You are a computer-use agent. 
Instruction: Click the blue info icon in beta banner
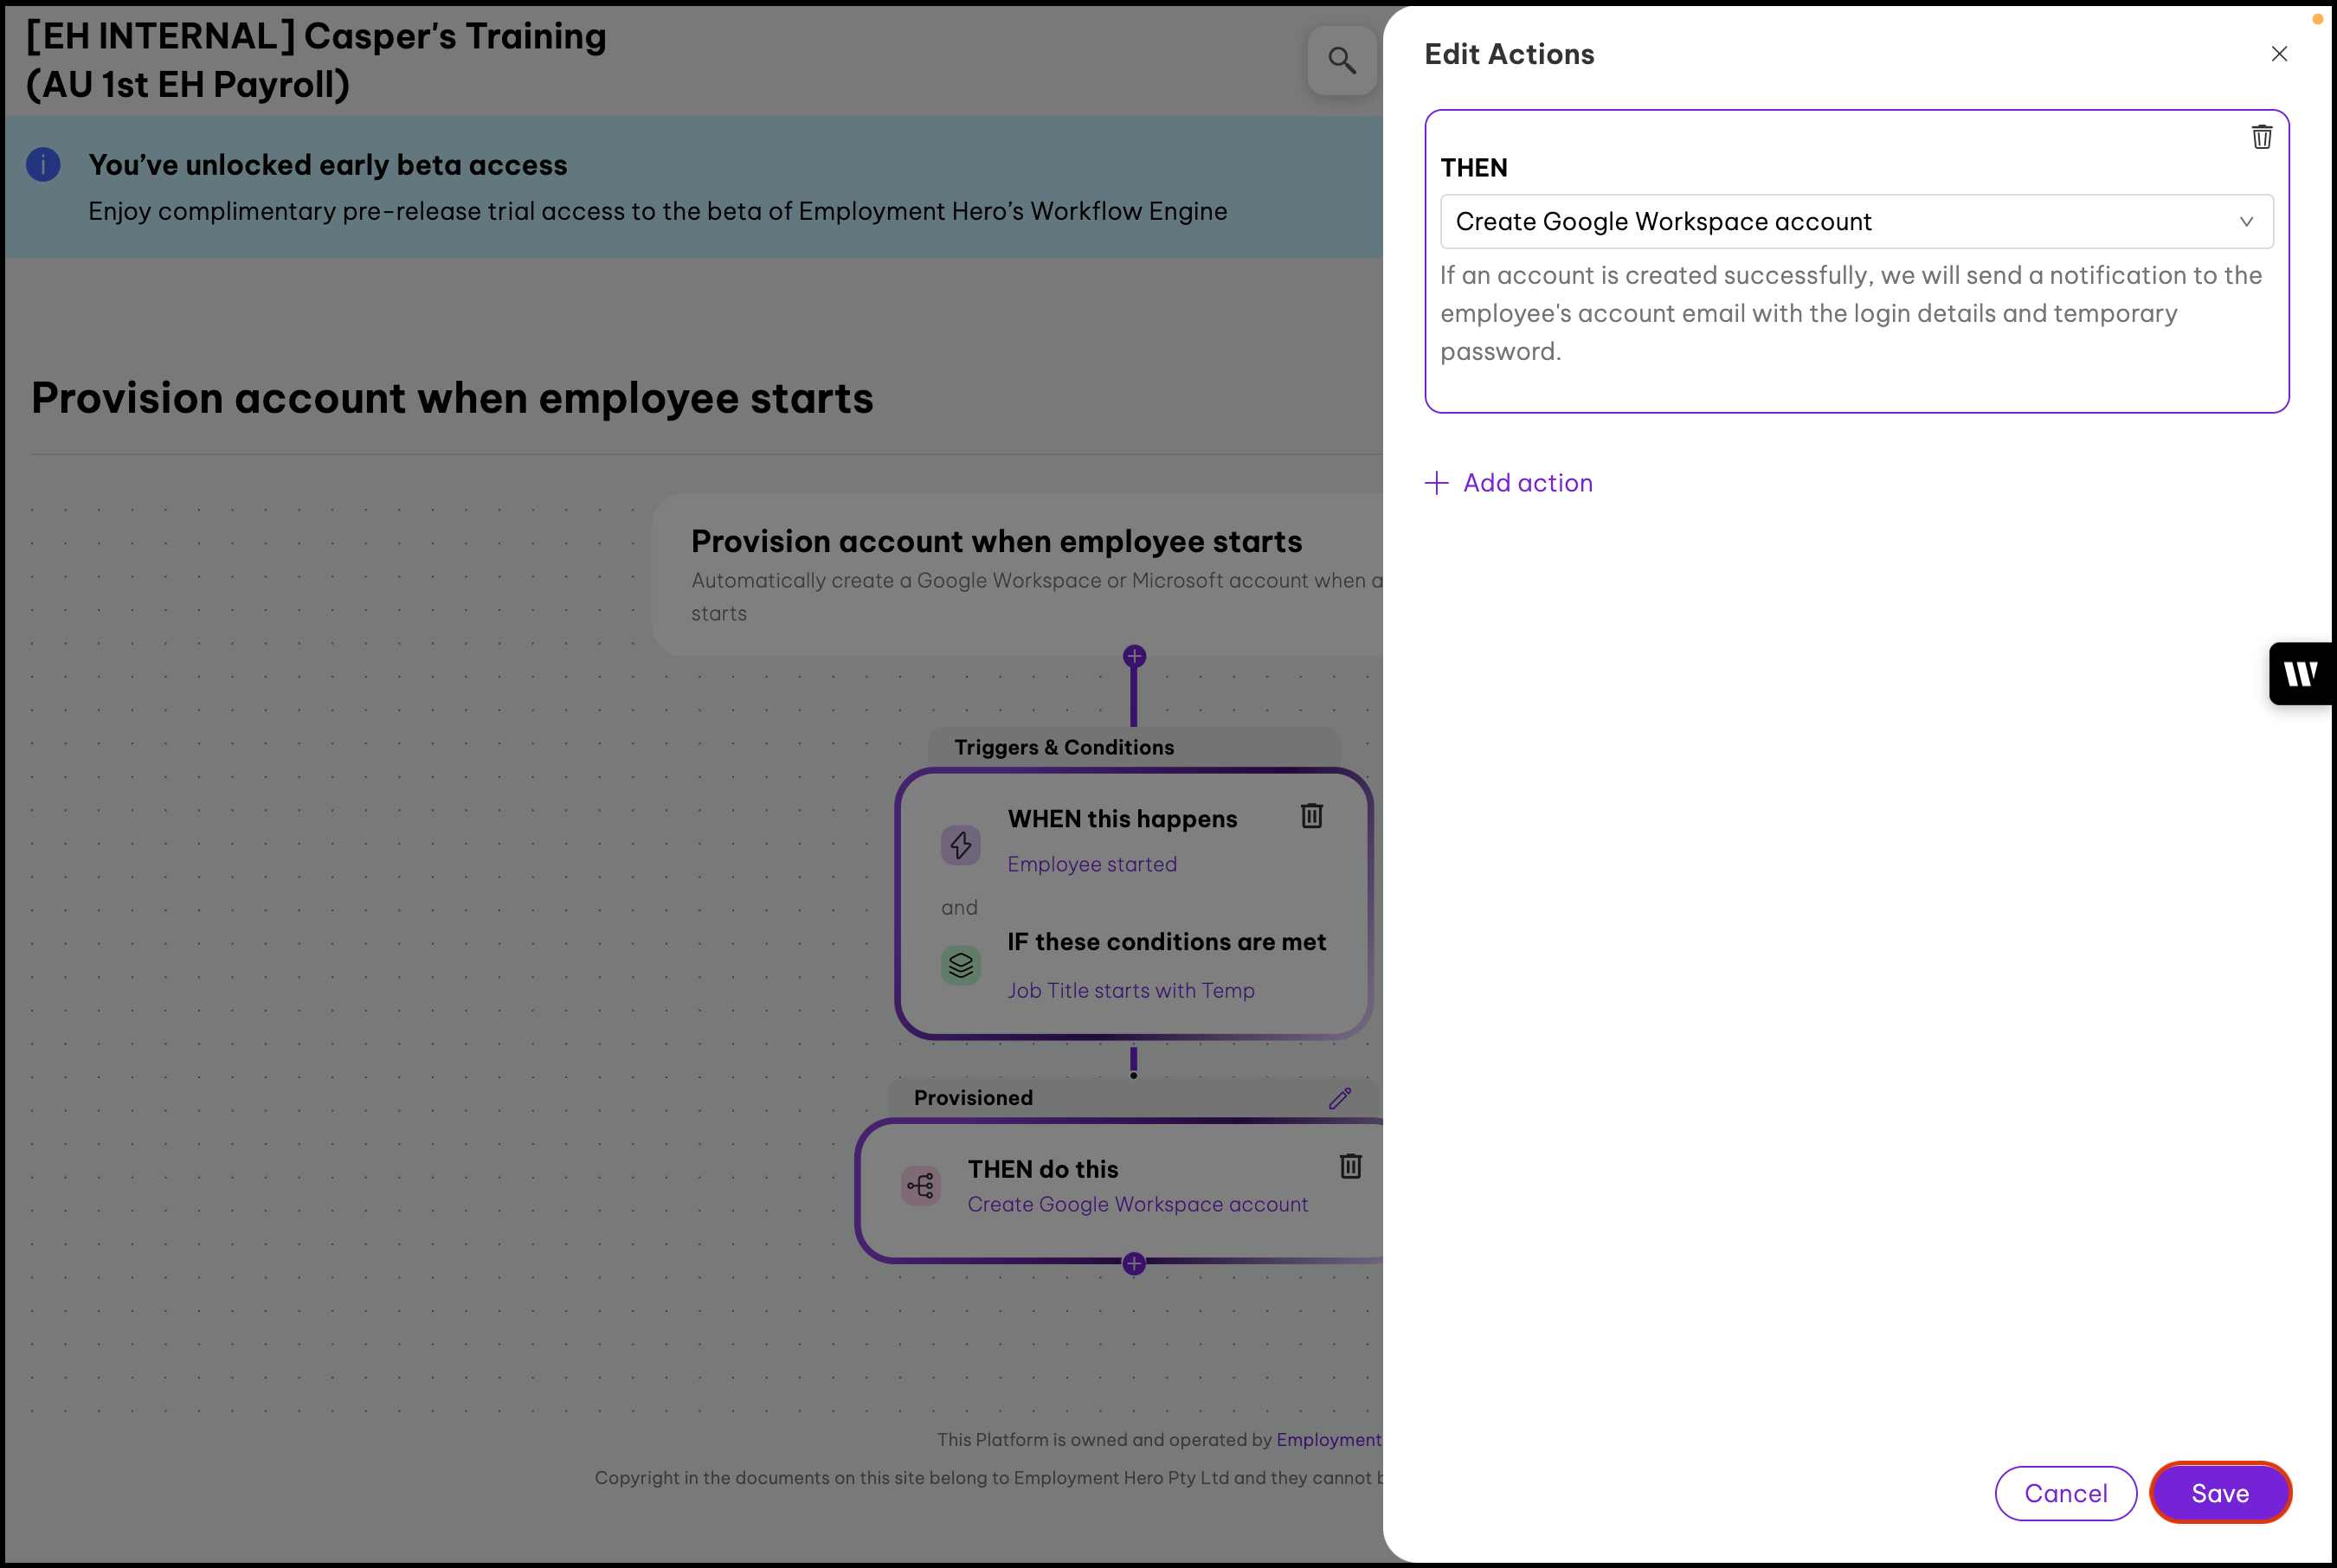[x=43, y=165]
